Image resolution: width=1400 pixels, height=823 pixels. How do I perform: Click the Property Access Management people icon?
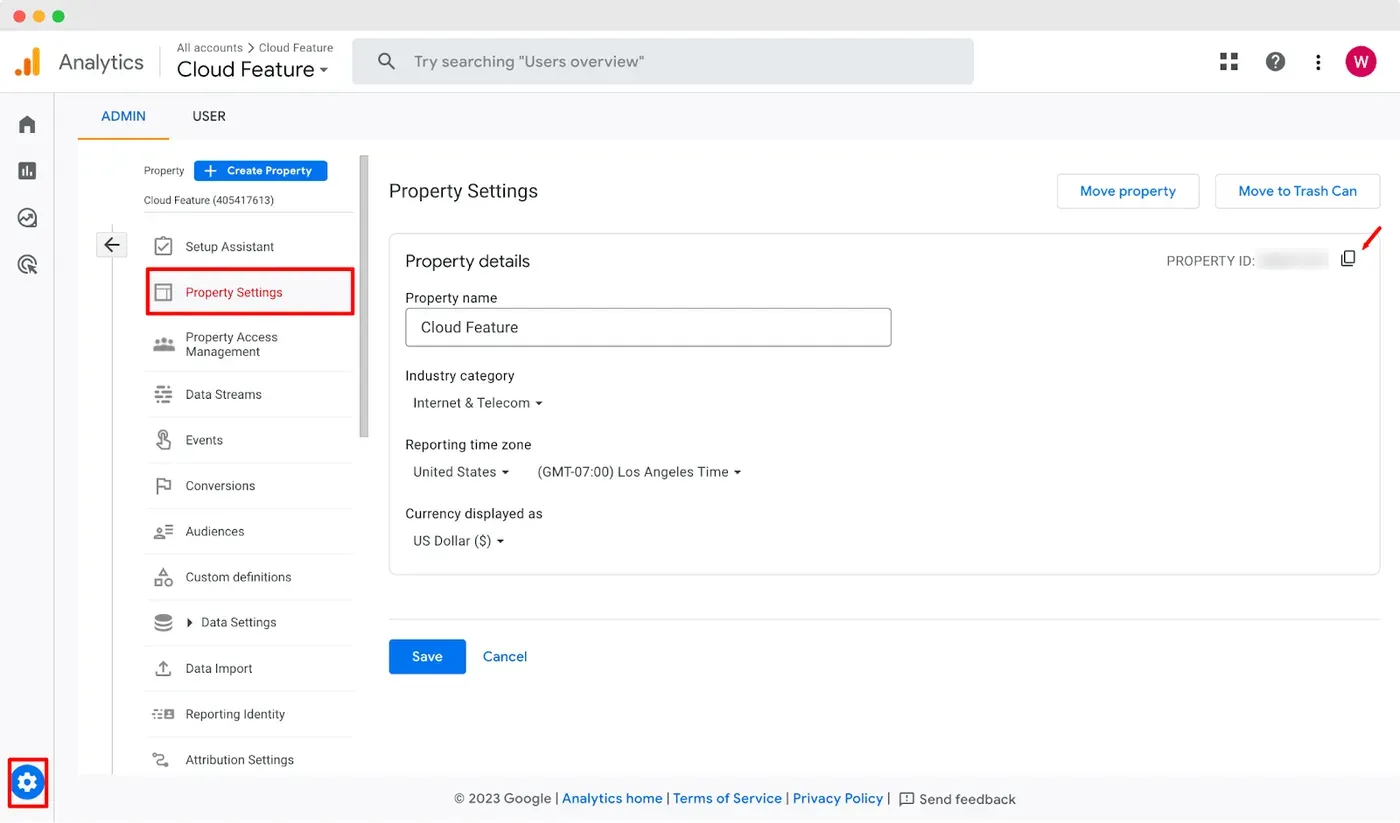pos(163,345)
